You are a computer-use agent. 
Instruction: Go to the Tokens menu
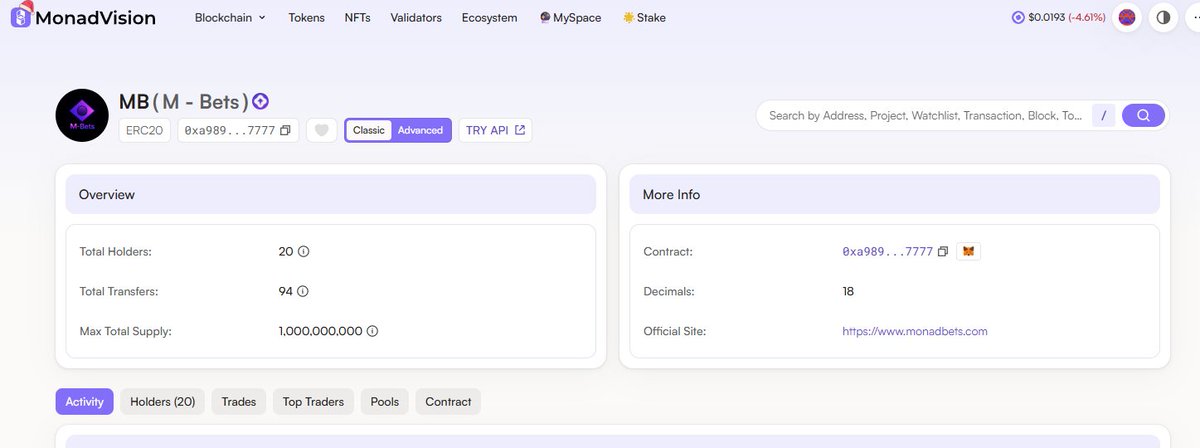306,18
